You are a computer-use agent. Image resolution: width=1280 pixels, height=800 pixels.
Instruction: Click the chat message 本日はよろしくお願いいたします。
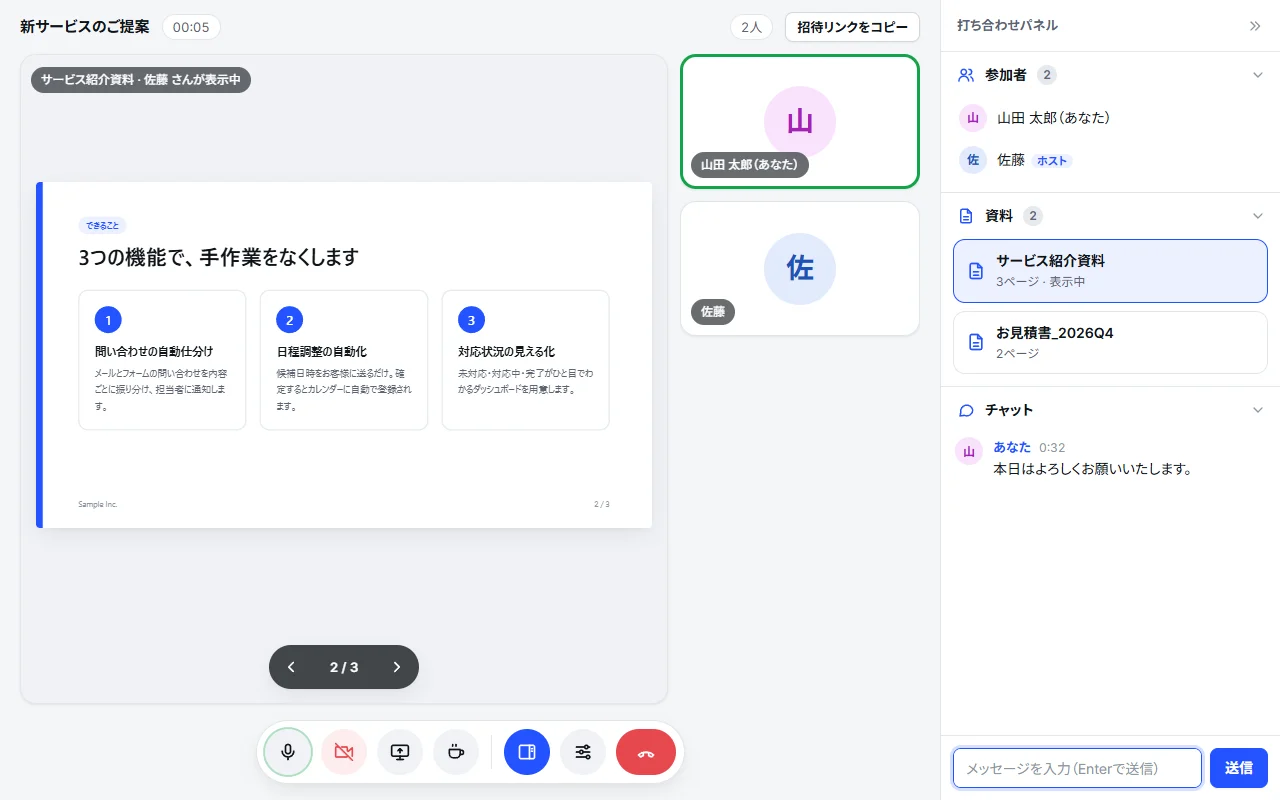1093,468
